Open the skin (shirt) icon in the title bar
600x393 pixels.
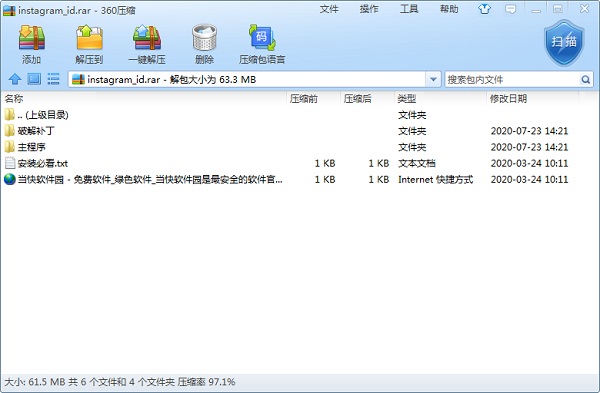click(x=484, y=9)
